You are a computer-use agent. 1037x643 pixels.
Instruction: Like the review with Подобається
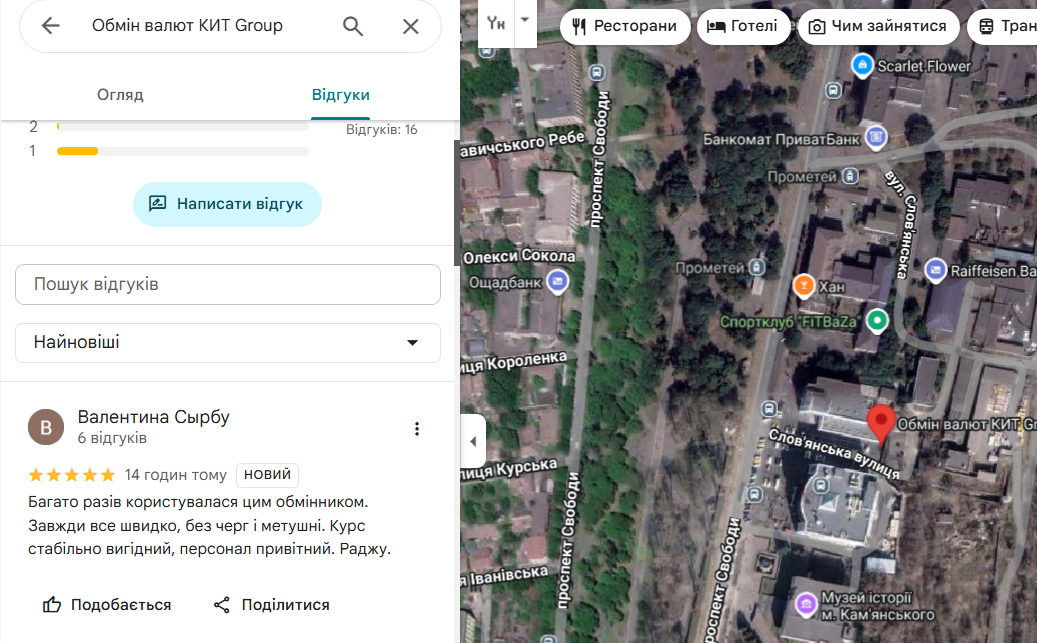(107, 605)
